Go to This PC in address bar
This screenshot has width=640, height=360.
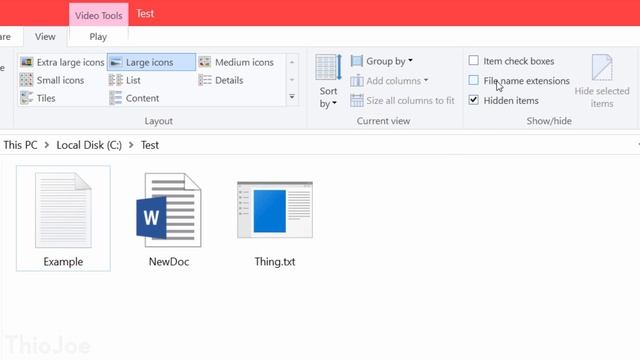click(20, 145)
